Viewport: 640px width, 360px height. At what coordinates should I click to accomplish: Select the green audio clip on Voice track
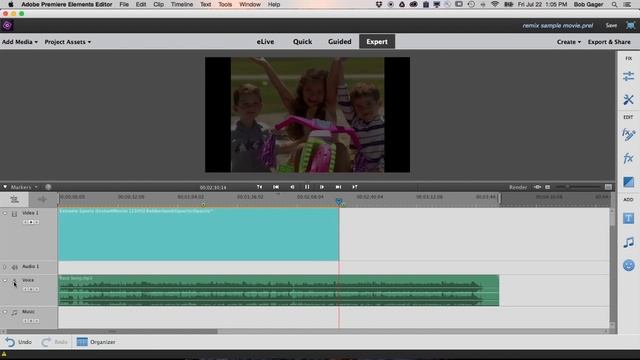coord(278,291)
